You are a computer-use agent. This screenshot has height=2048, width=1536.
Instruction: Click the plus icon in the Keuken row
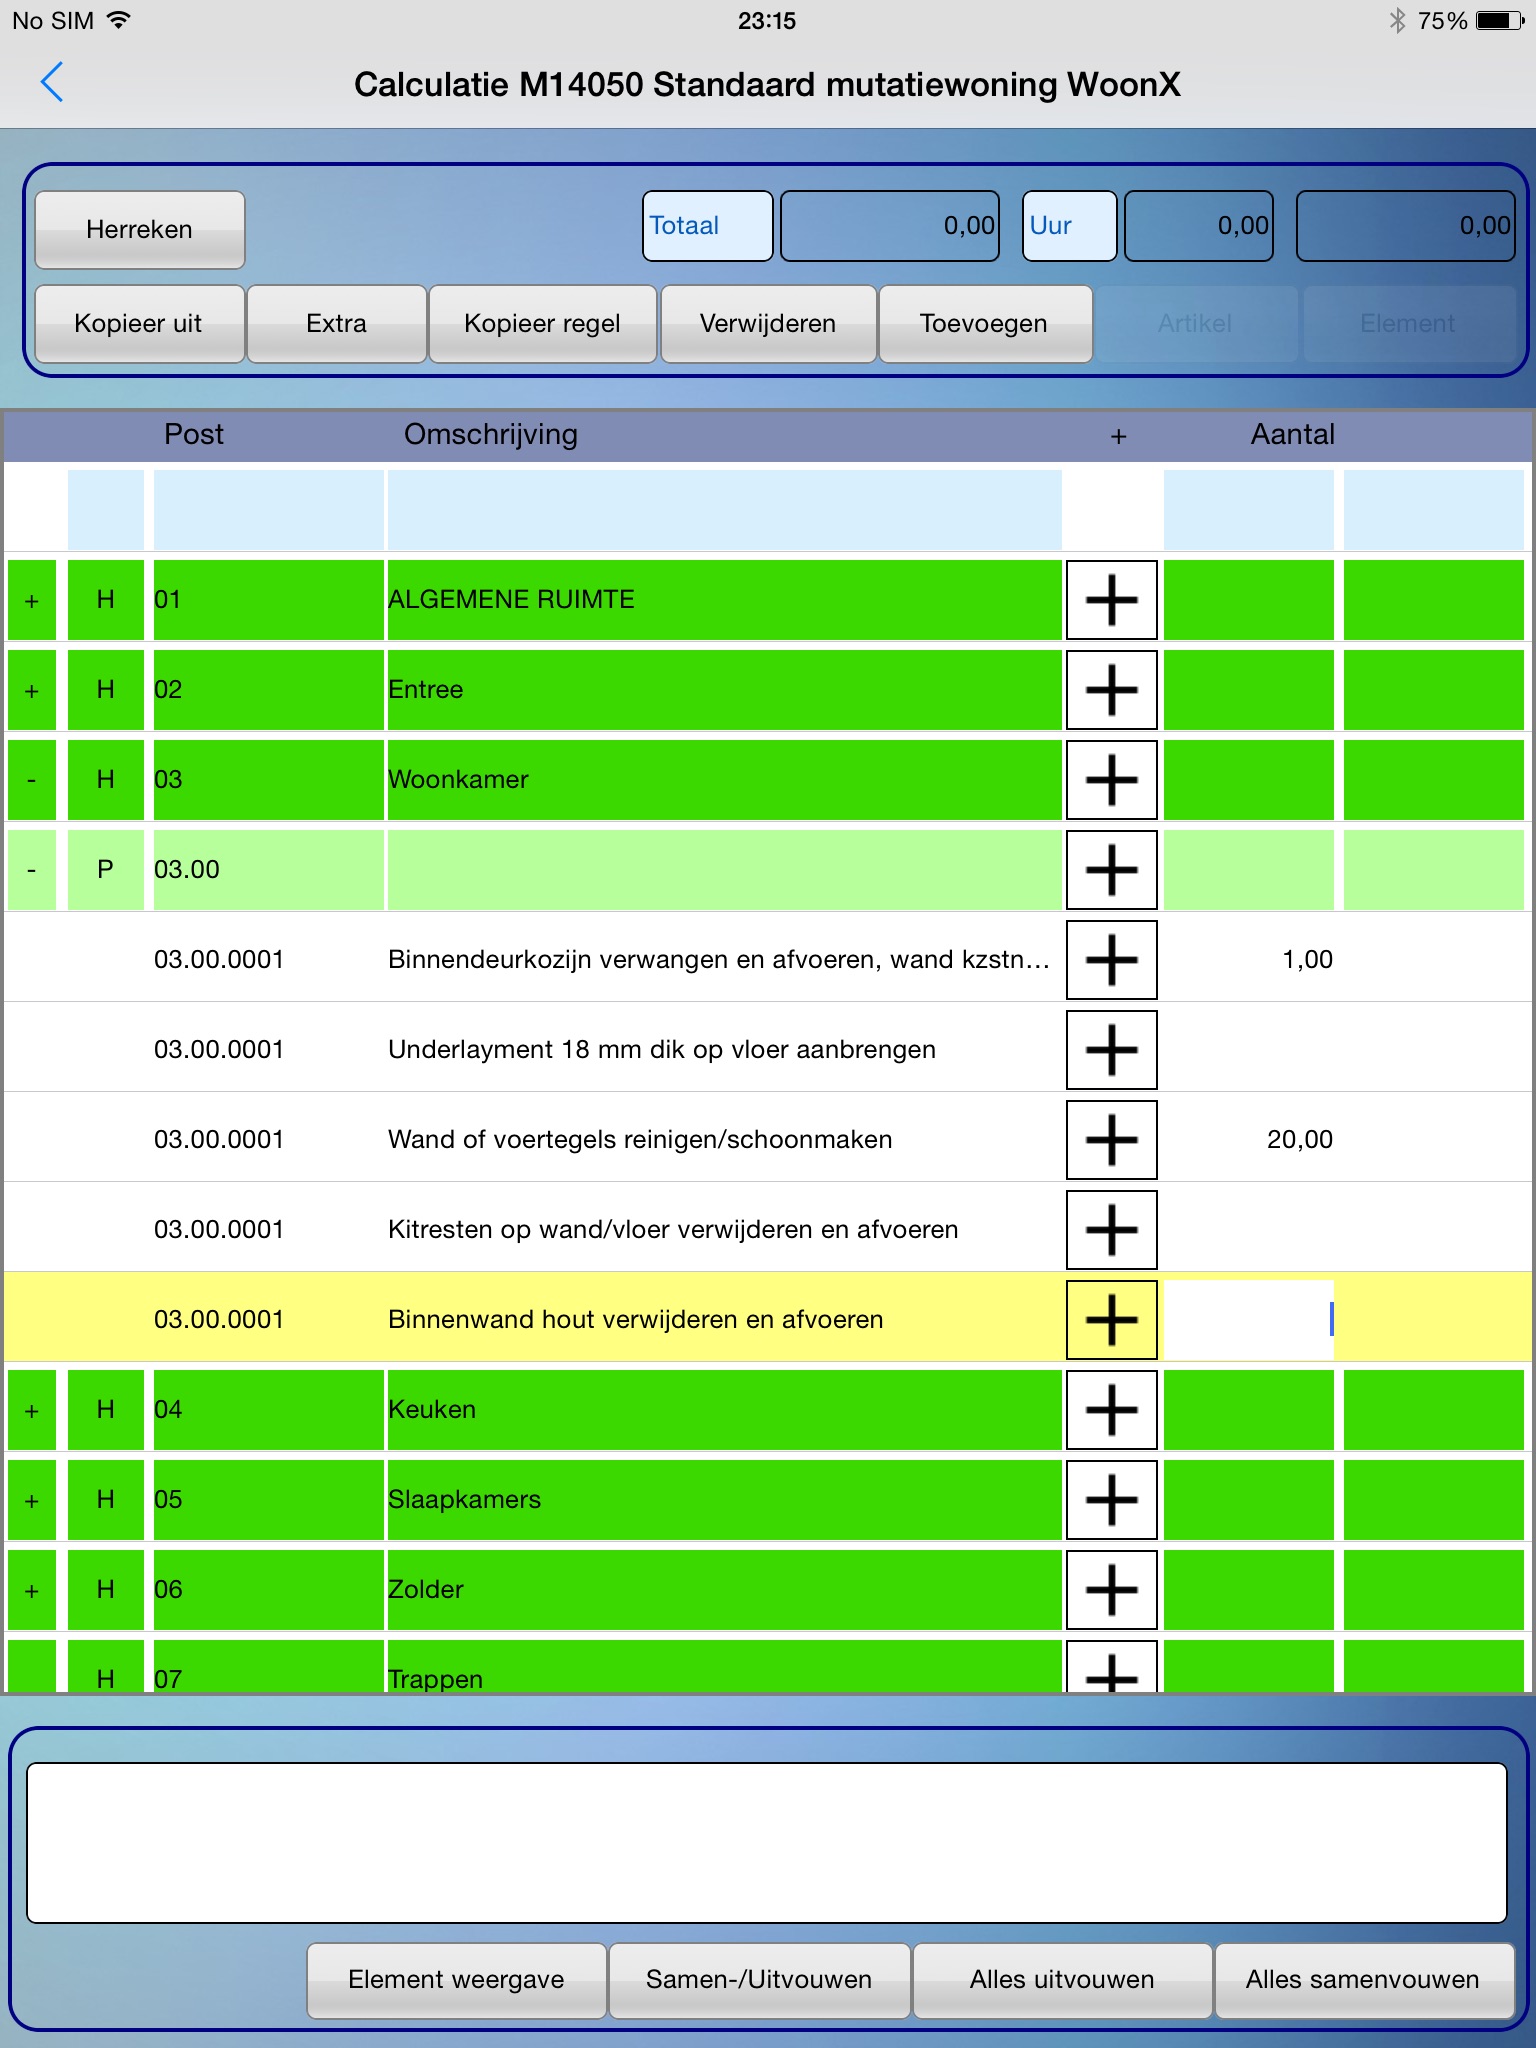(x=1111, y=1410)
